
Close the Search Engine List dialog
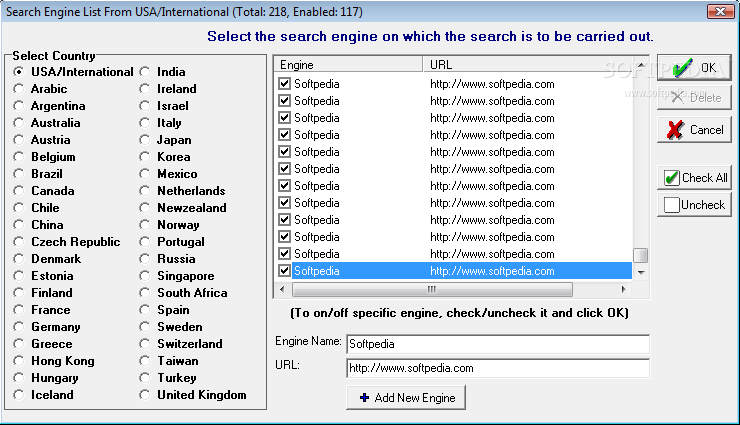click(x=717, y=12)
